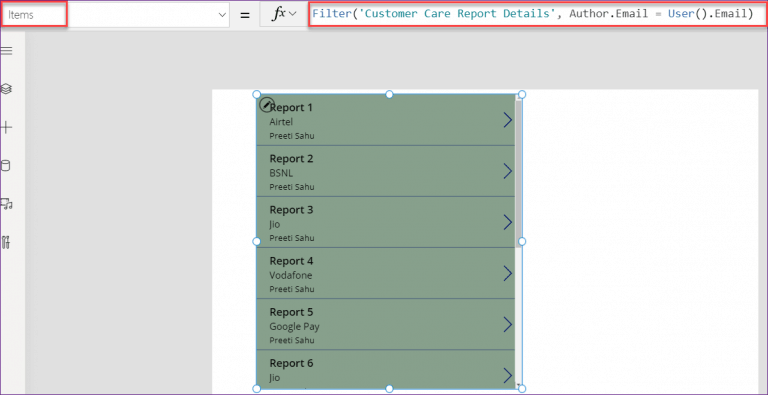Image resolution: width=768 pixels, height=395 pixels.
Task: Select Preeti Sahu under Airtel
Action: 292,136
